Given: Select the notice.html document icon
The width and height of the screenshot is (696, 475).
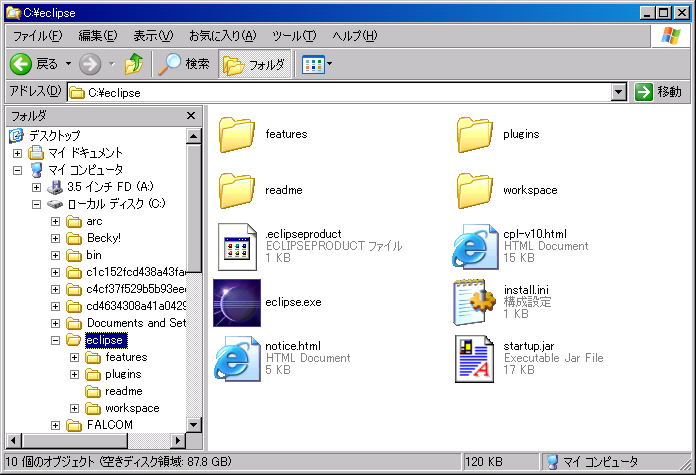Looking at the screenshot, I should point(237,359).
